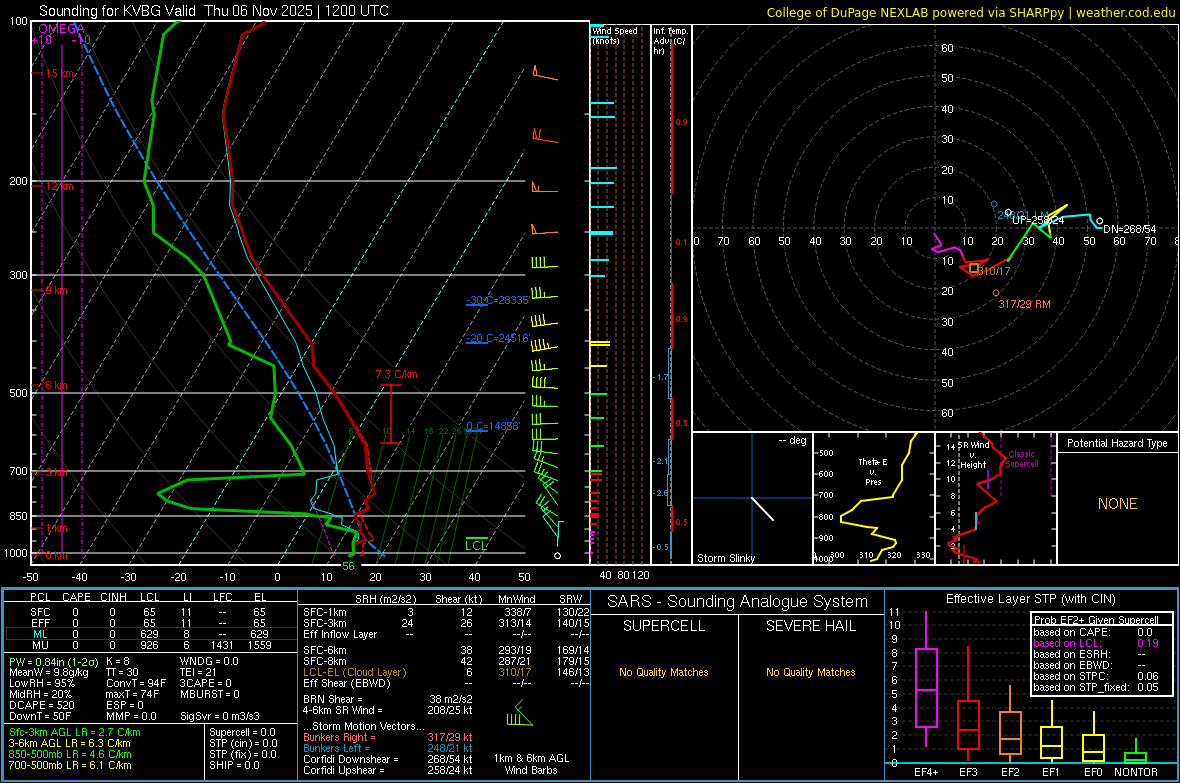Click the 700-500mb LR = 6.1 C/km line

(x=70, y=765)
